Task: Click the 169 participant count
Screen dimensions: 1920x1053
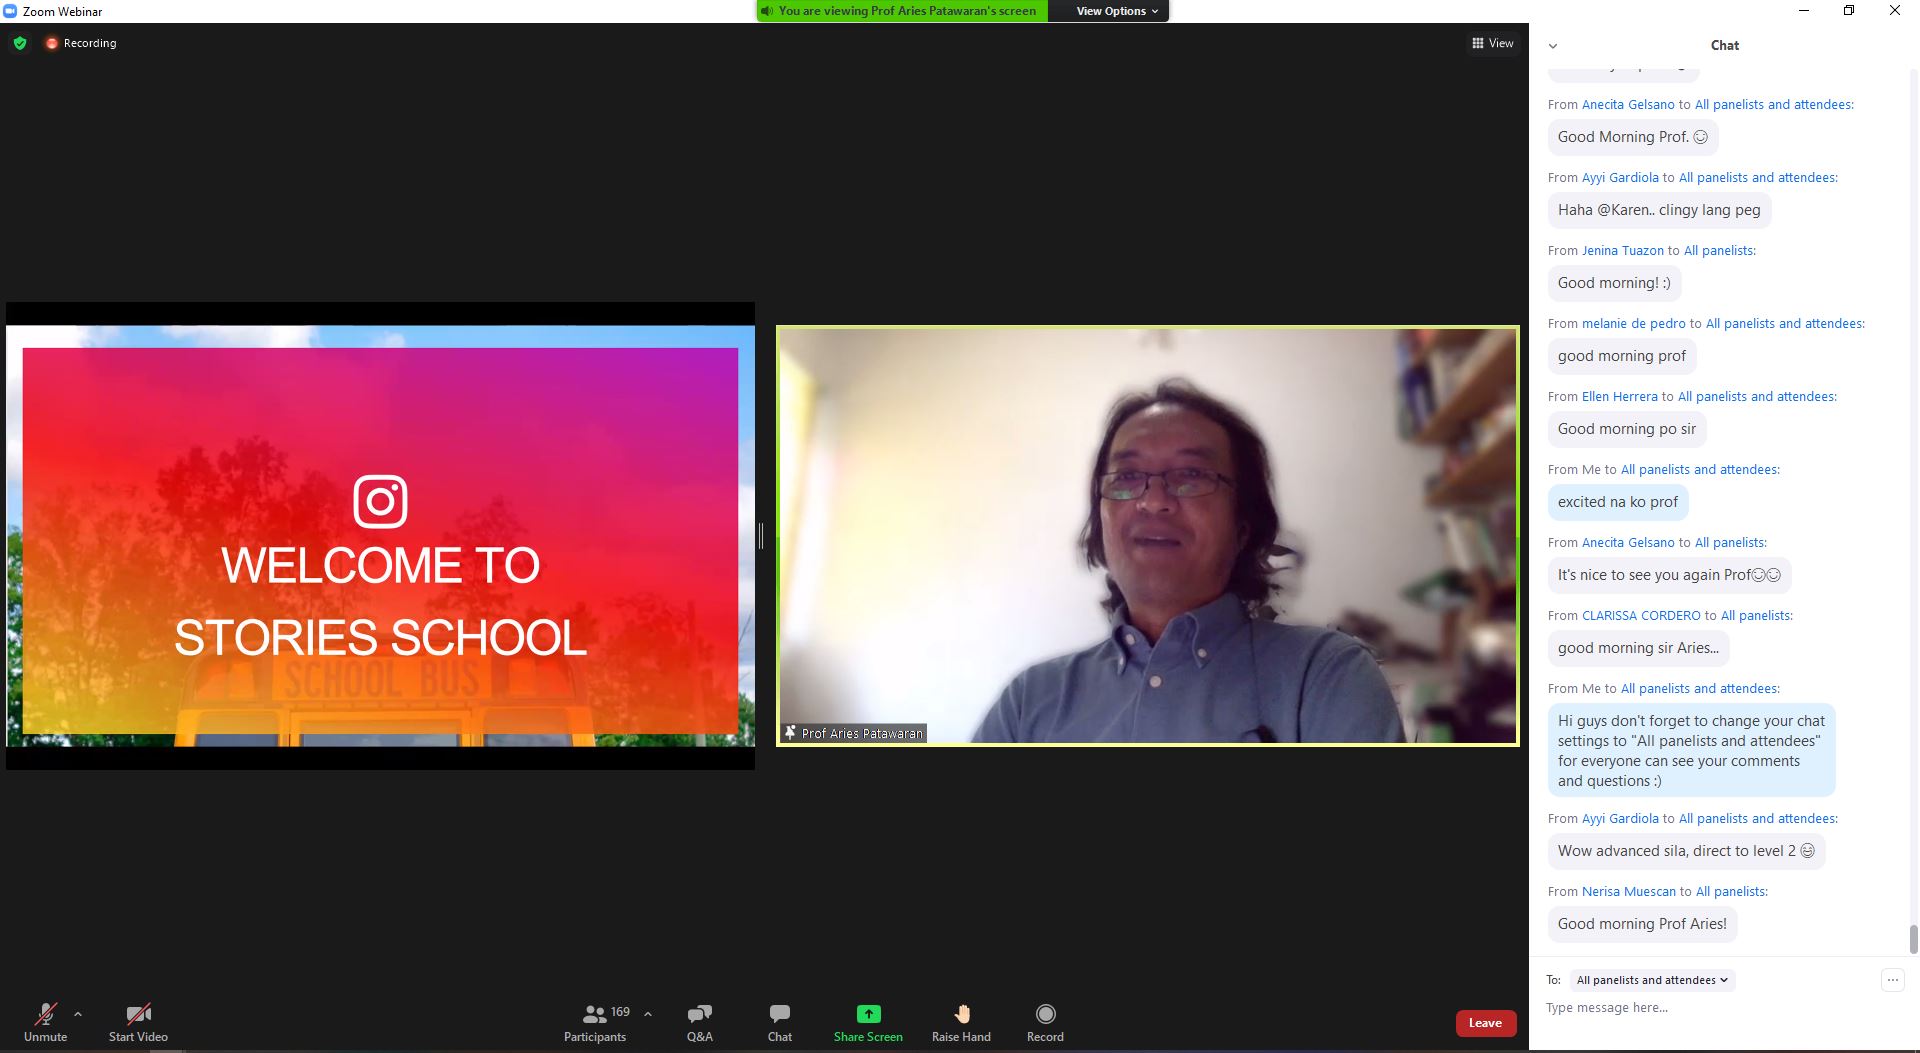Action: [x=620, y=1012]
